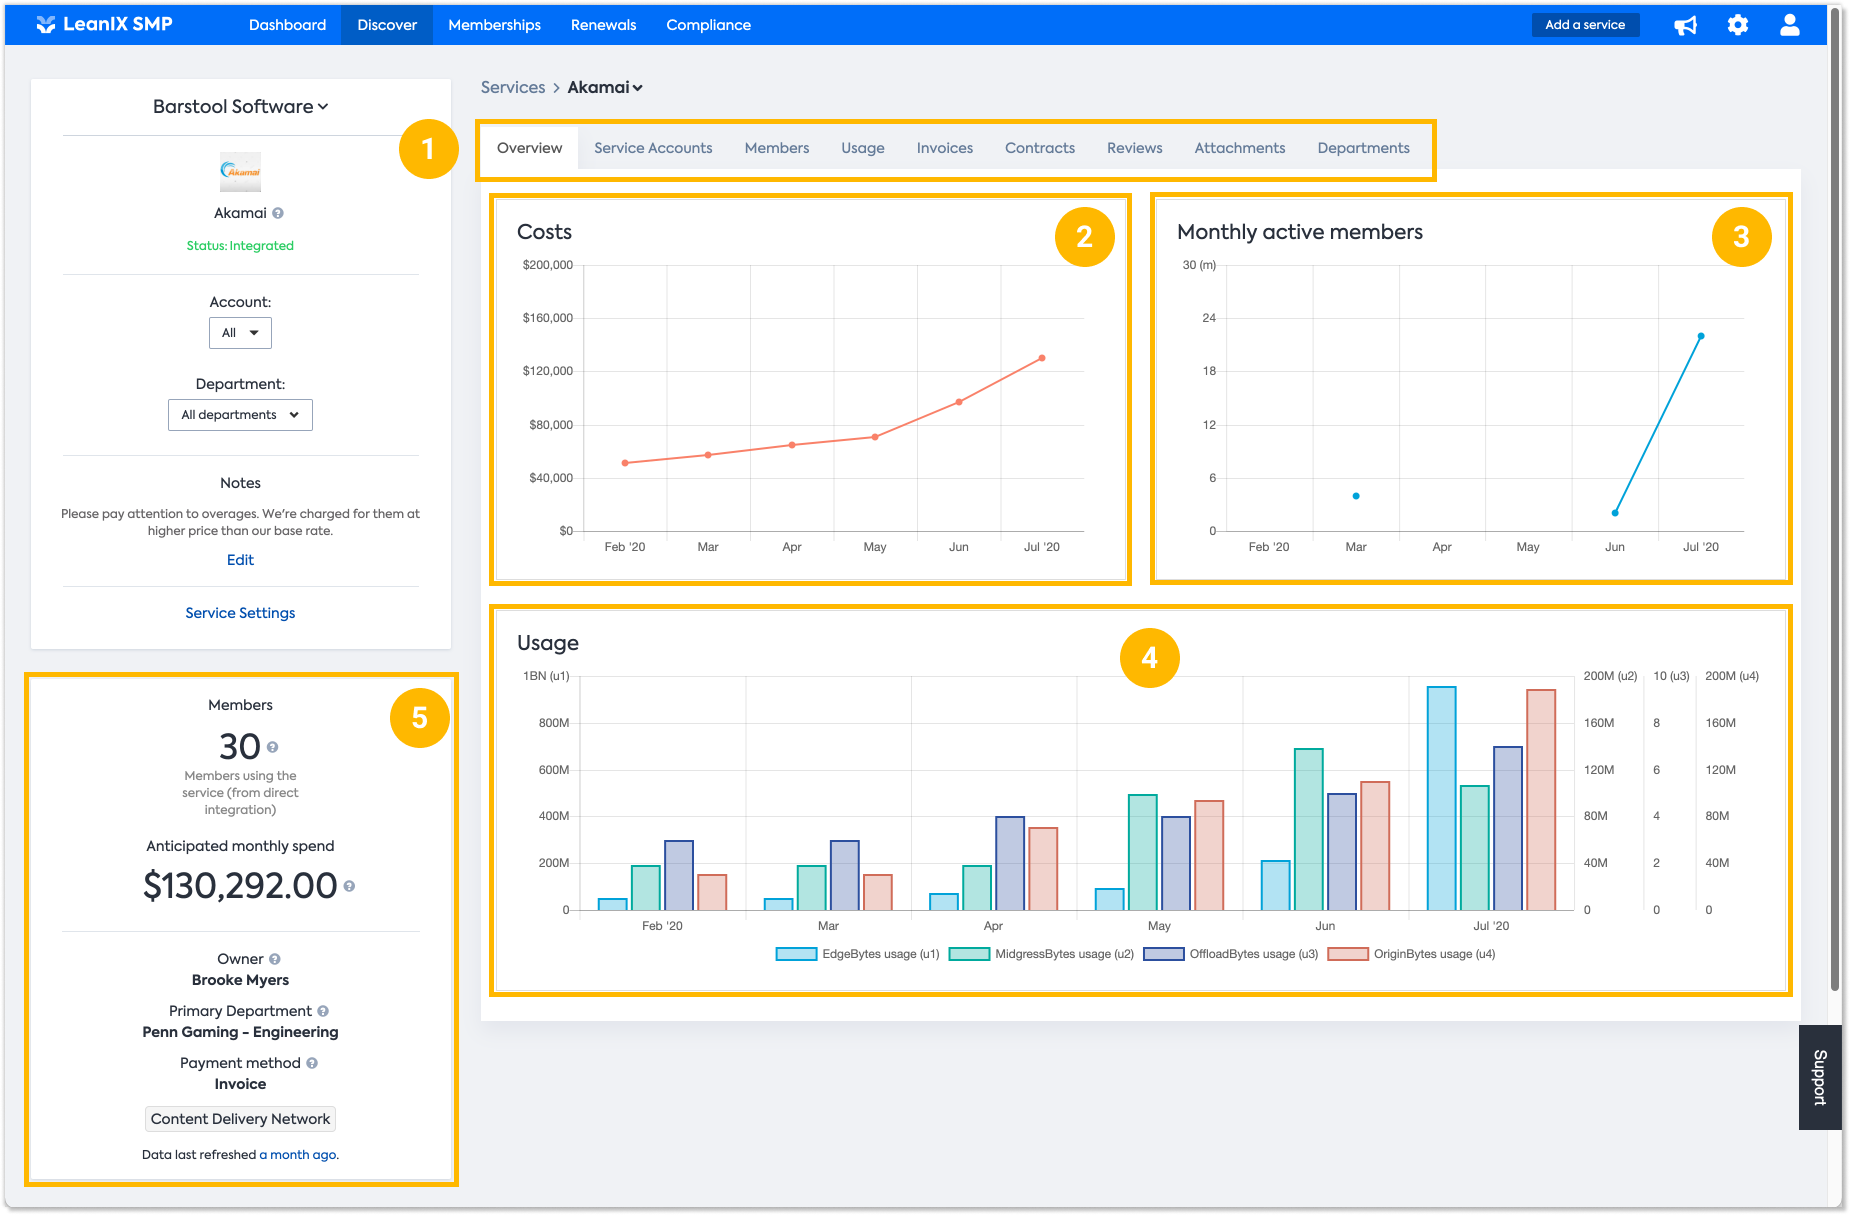Viewport: 1850px width, 1215px height.
Task: Click the Add a service button
Action: pos(1585,25)
